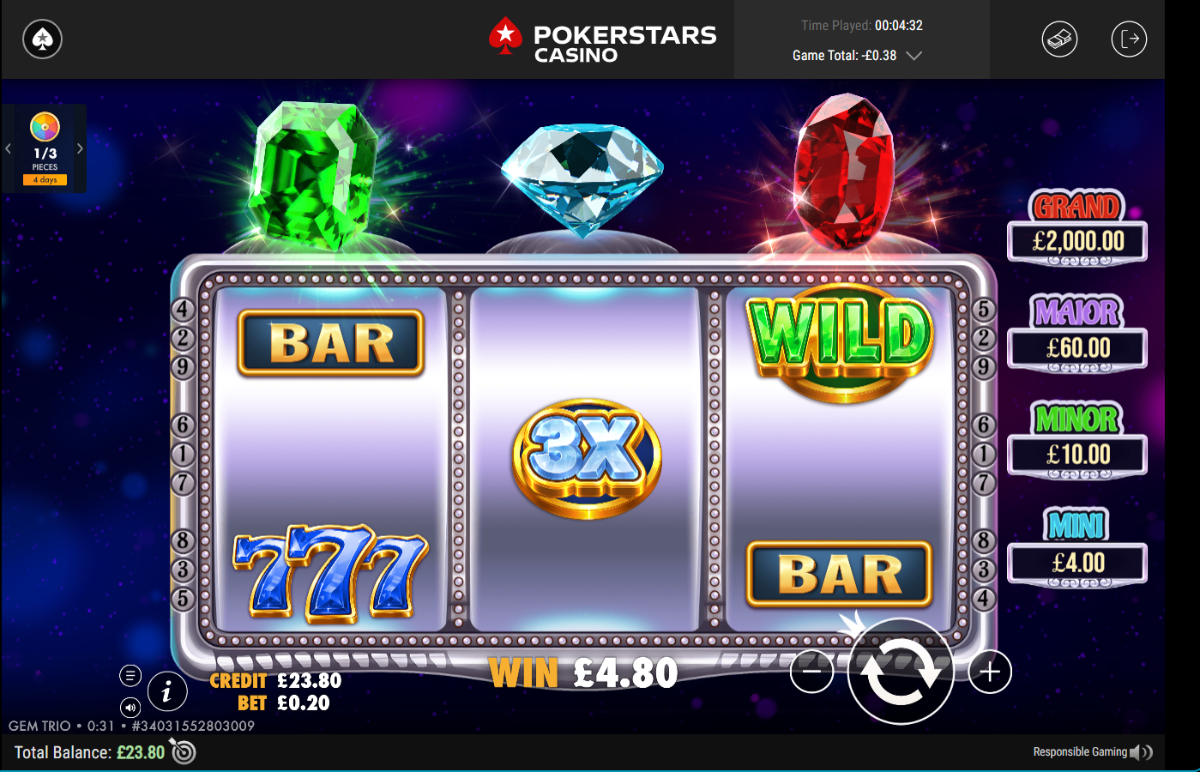Image resolution: width=1200 pixels, height=772 pixels.
Task: Click the PokerStars Casino logo
Action: point(603,41)
